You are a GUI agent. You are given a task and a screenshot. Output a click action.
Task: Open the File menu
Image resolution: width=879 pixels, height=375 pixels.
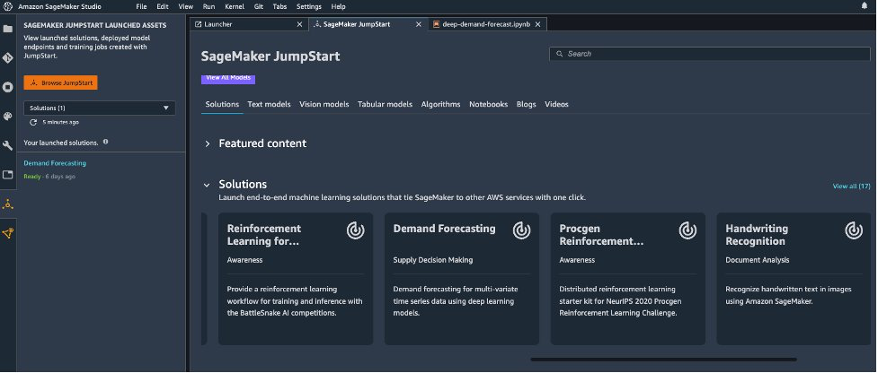pos(141,7)
